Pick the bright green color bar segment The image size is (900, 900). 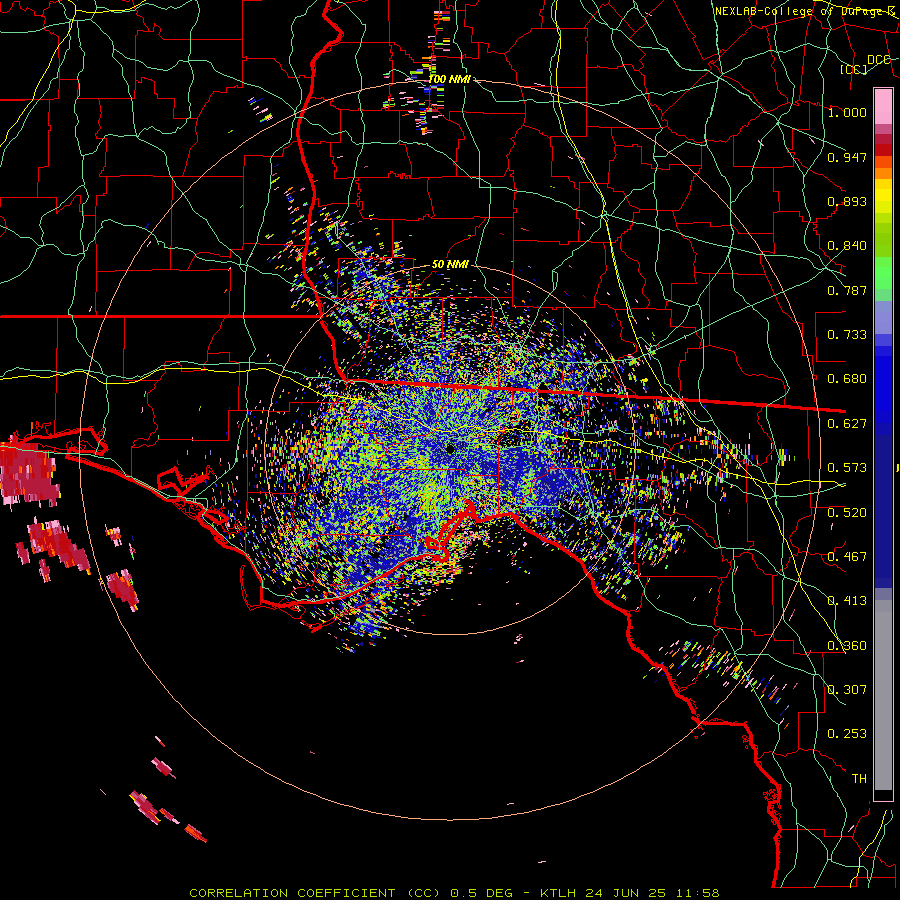click(x=883, y=273)
